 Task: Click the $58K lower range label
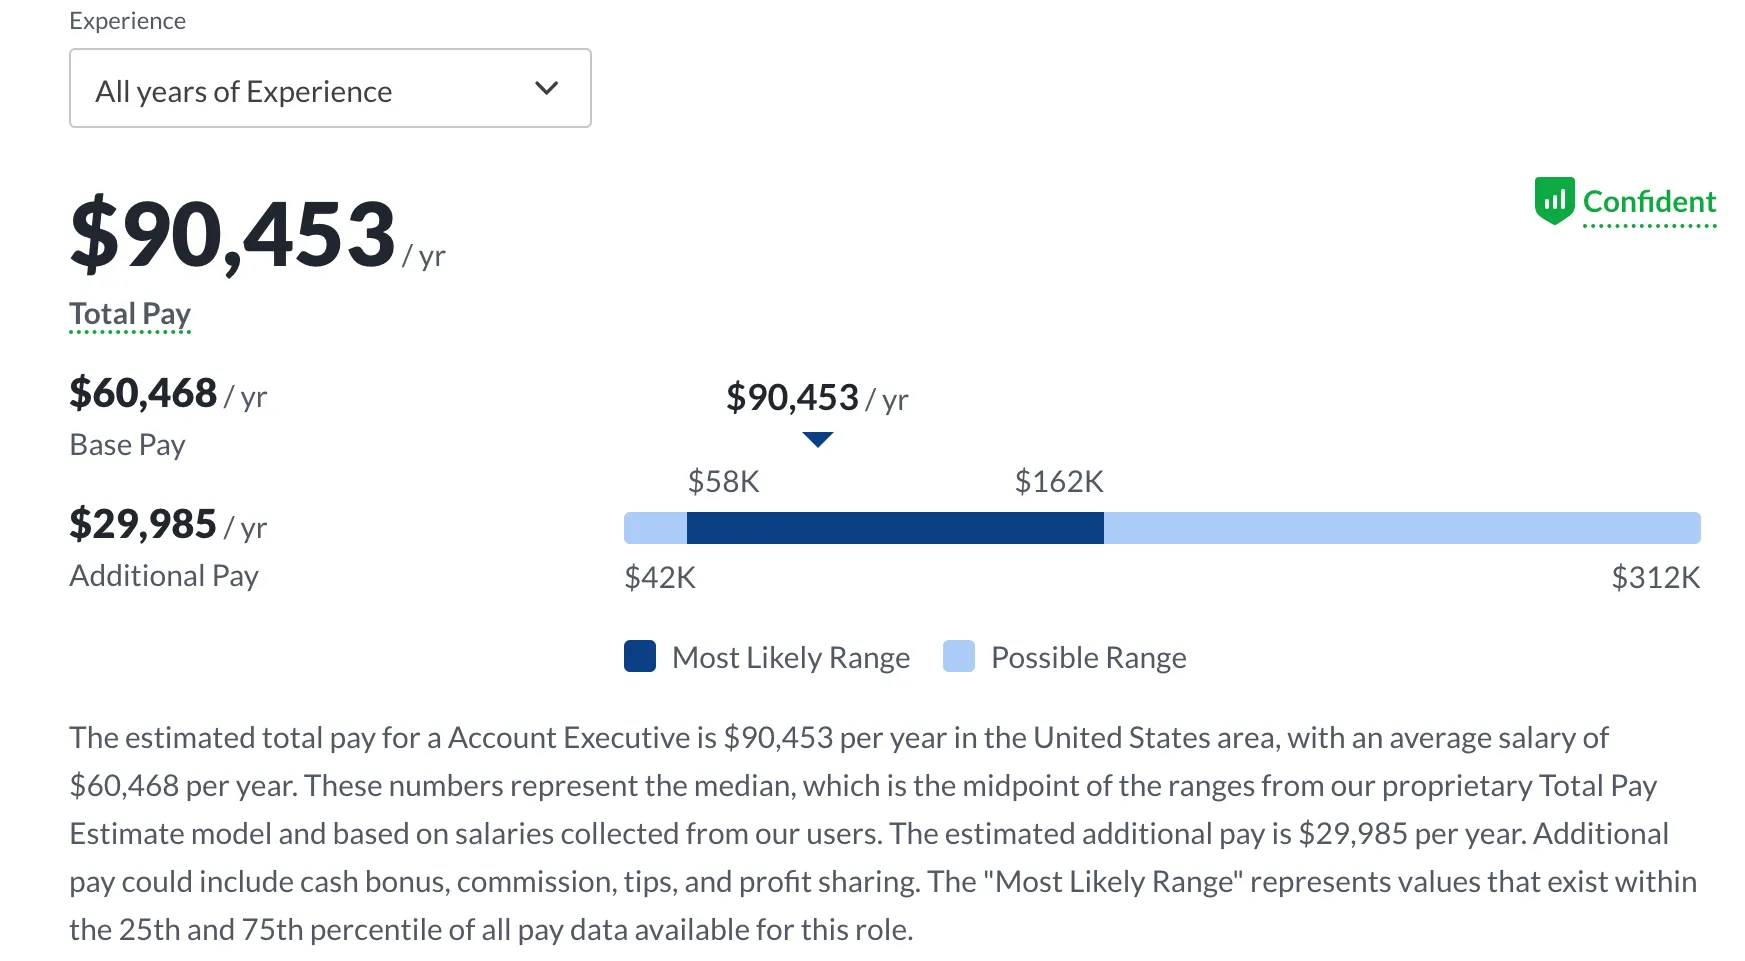[724, 482]
